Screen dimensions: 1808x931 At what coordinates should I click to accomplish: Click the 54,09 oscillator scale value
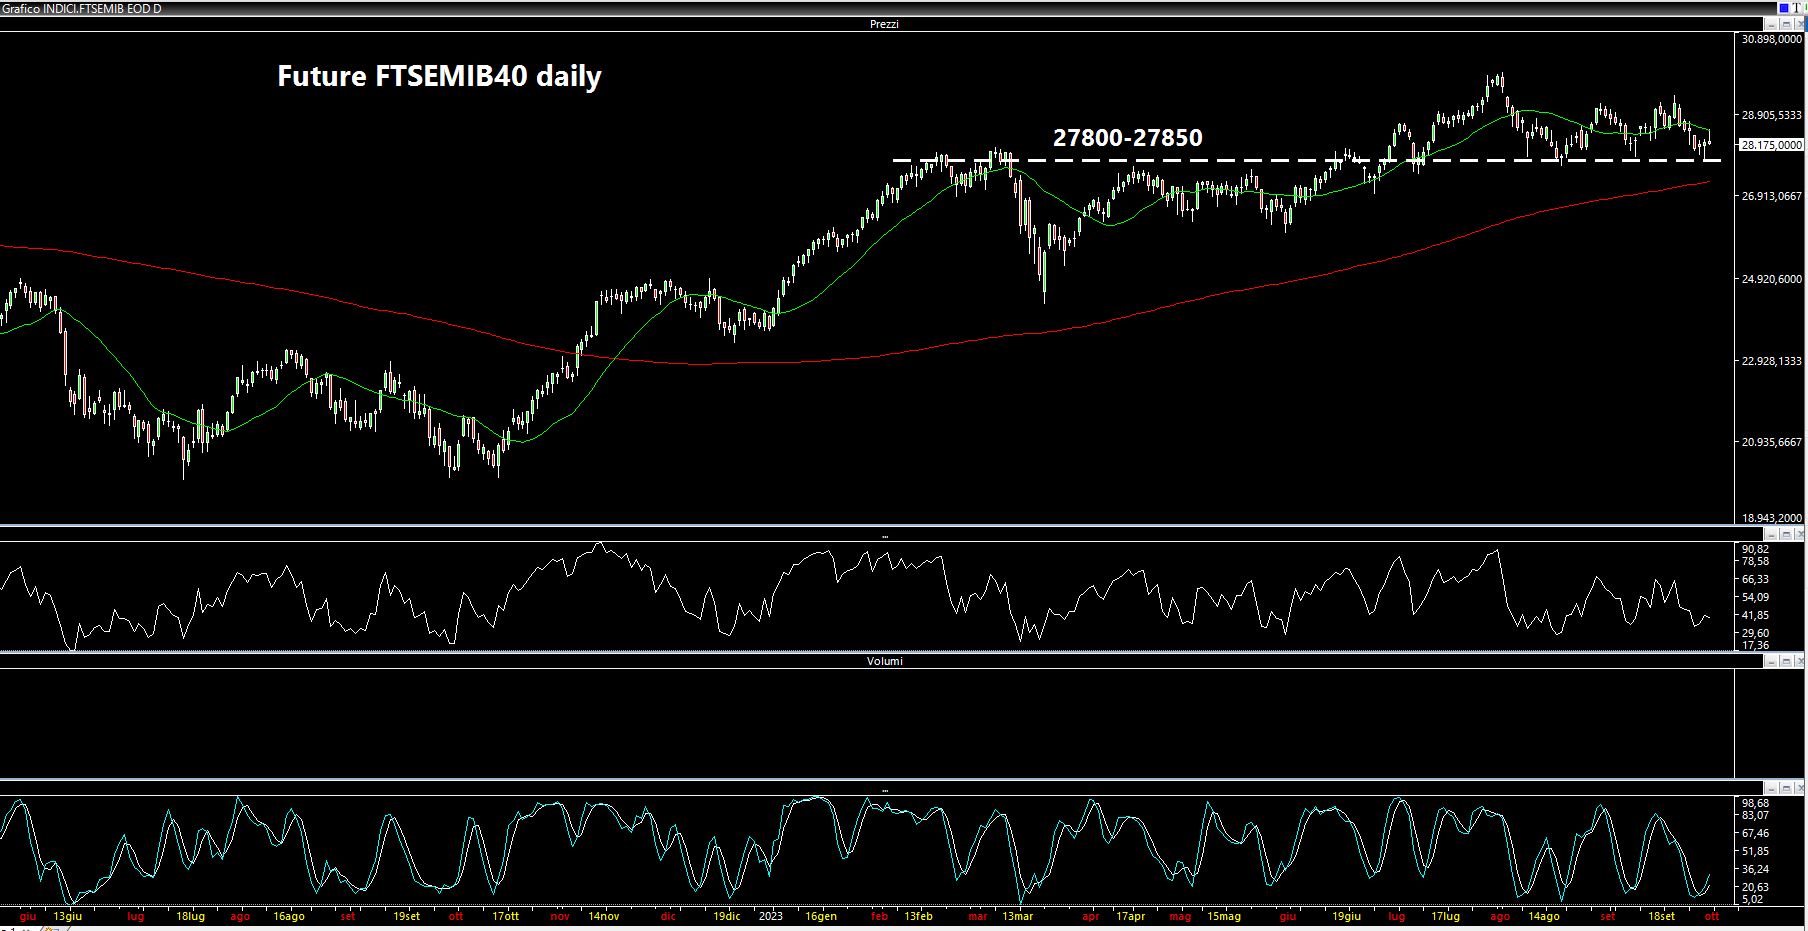pyautogui.click(x=1755, y=597)
